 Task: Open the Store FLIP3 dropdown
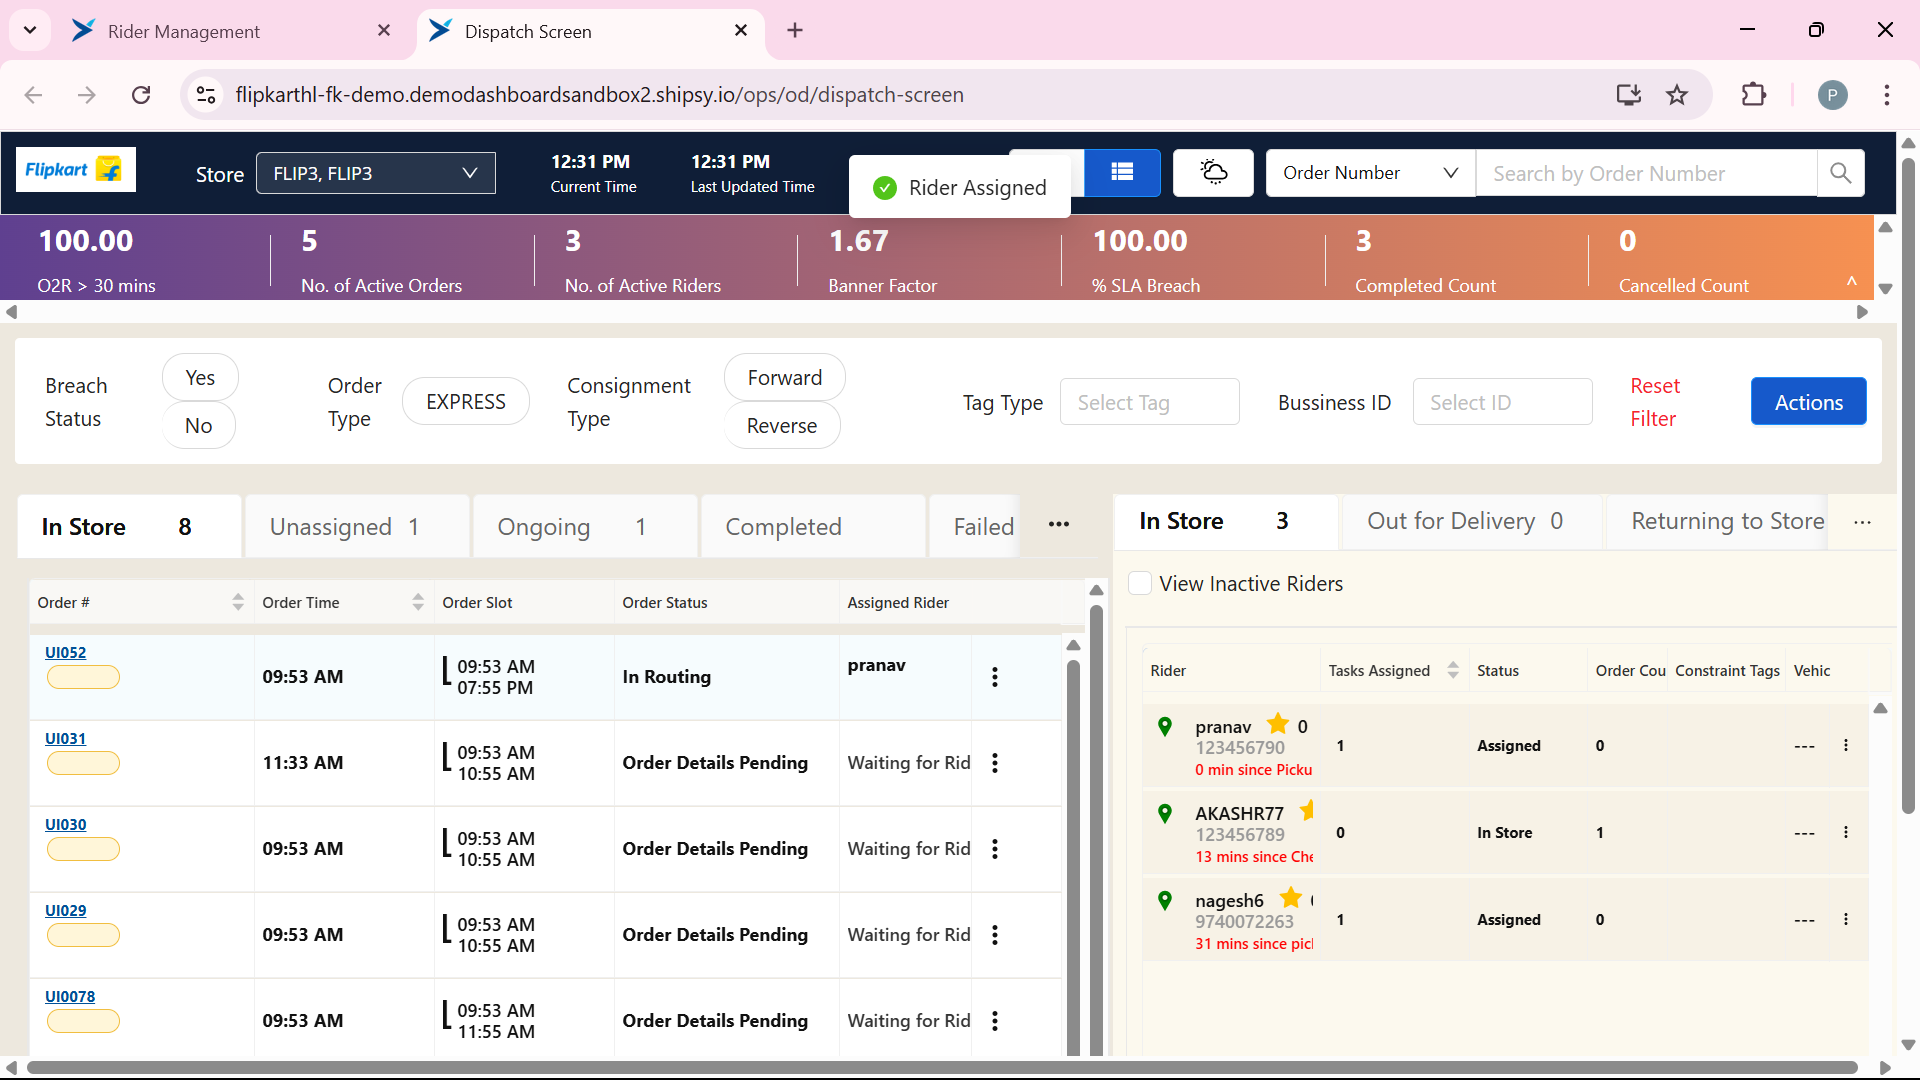pos(376,173)
